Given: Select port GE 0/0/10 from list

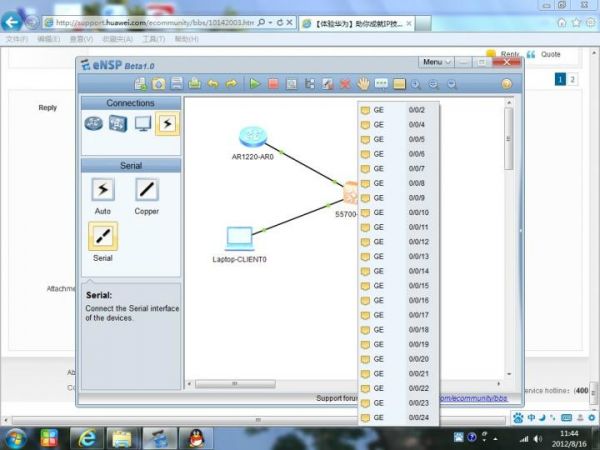Looking at the screenshot, I should pos(398,213).
